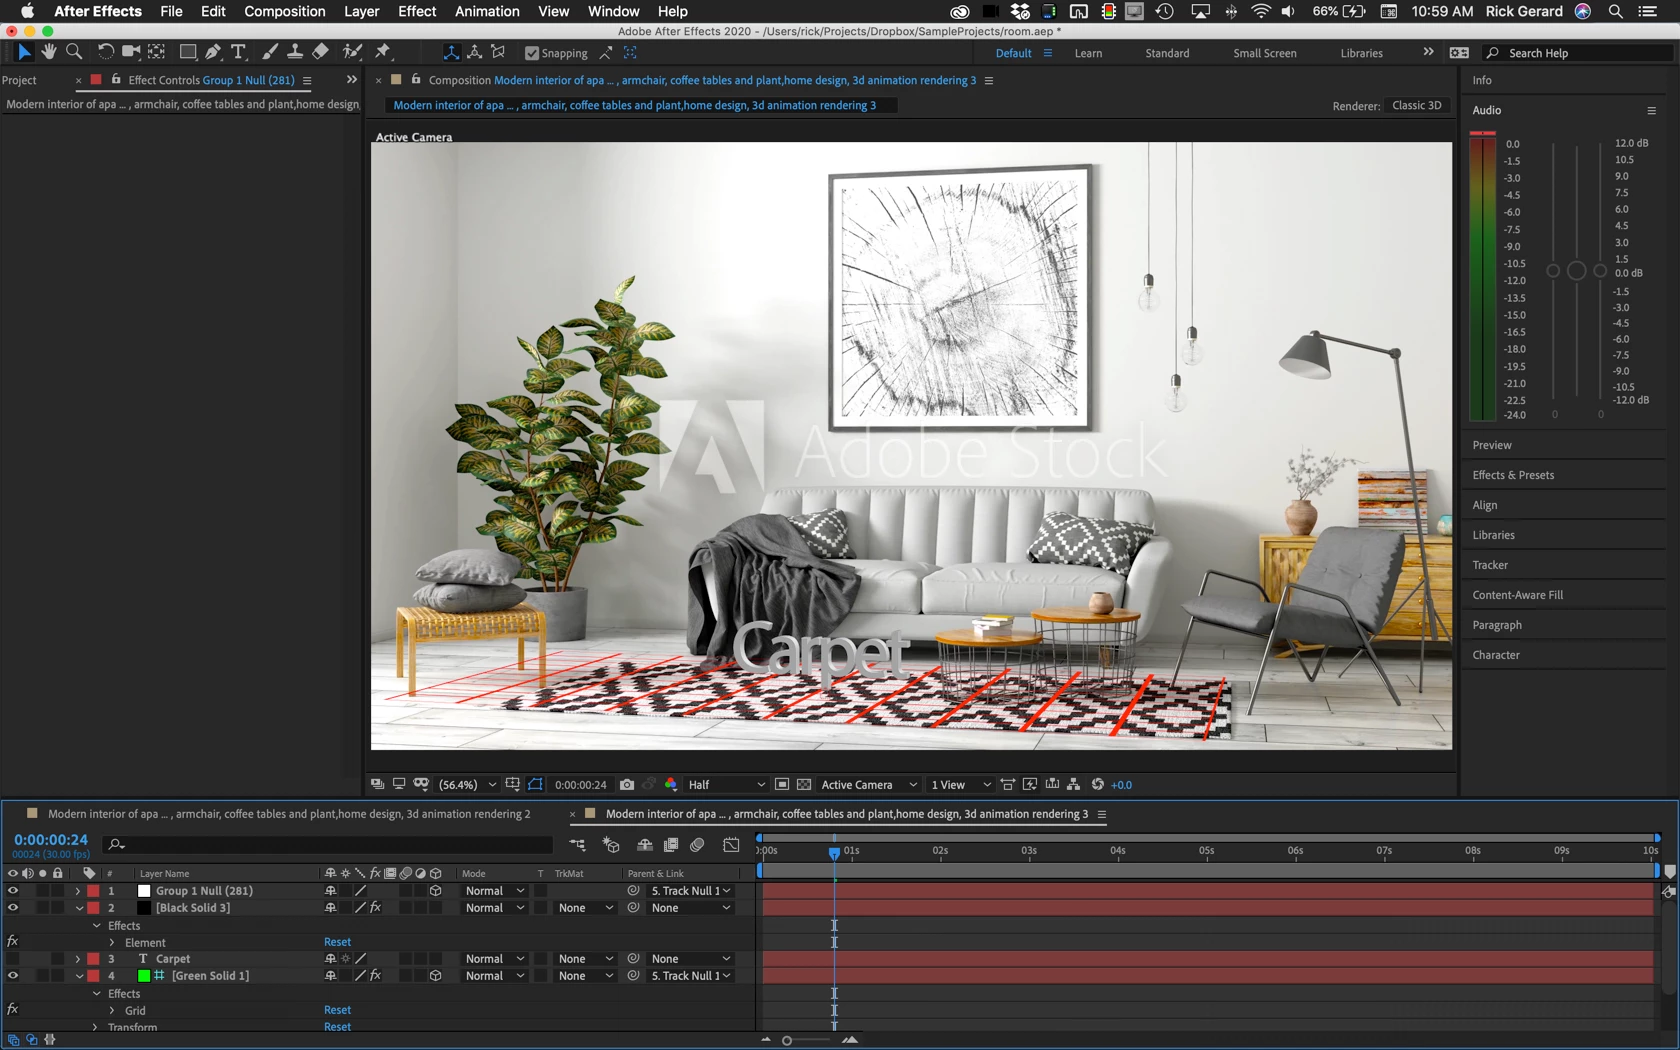Image resolution: width=1680 pixels, height=1050 pixels.
Task: Select the Pen tool
Action: 213,52
